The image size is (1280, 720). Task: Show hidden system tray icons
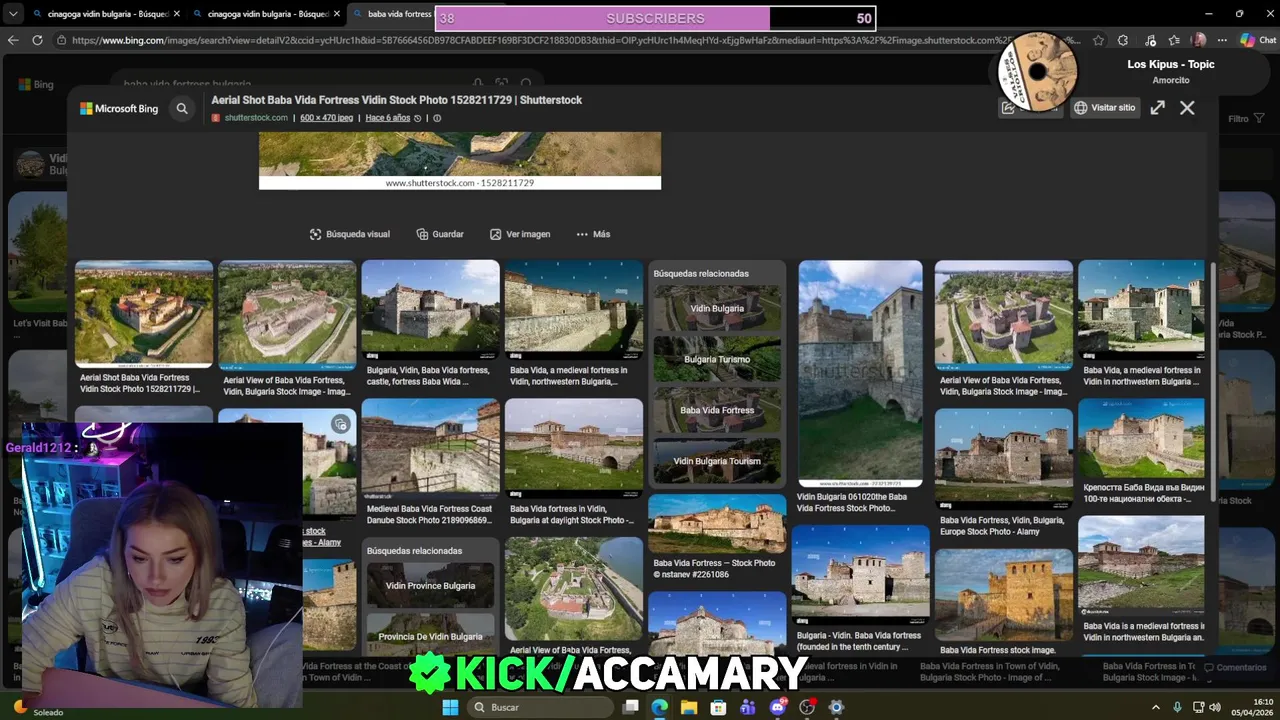pos(1155,707)
